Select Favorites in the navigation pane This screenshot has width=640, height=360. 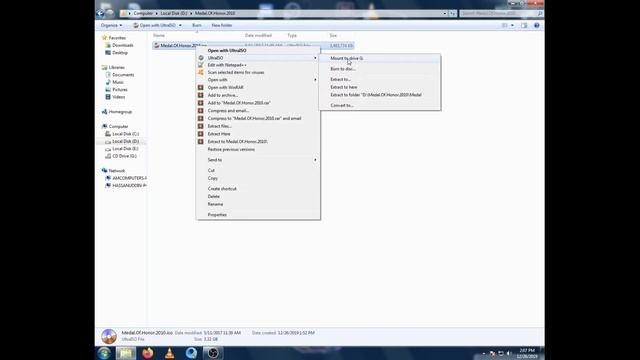pos(117,38)
